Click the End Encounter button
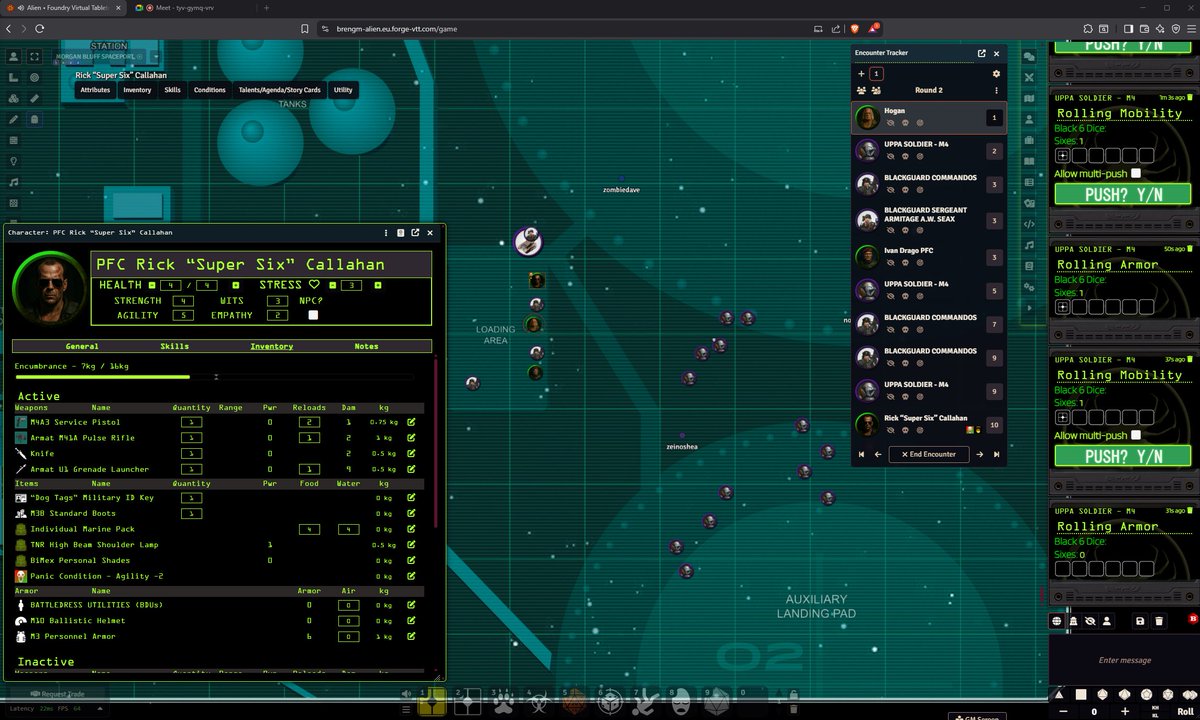Image resolution: width=1200 pixels, height=720 pixels. (x=929, y=454)
